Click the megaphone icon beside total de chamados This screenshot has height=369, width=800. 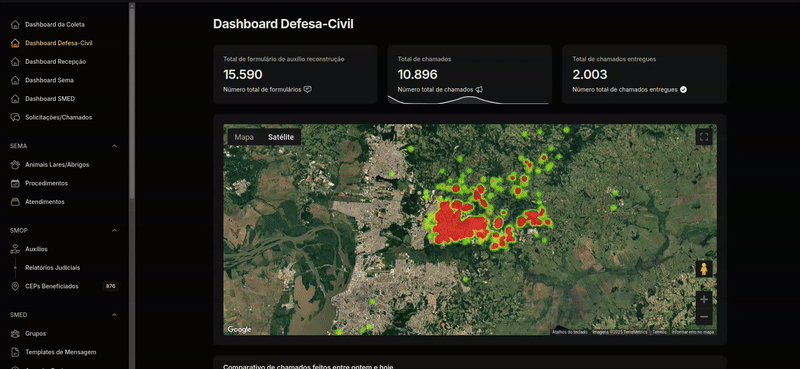click(479, 89)
